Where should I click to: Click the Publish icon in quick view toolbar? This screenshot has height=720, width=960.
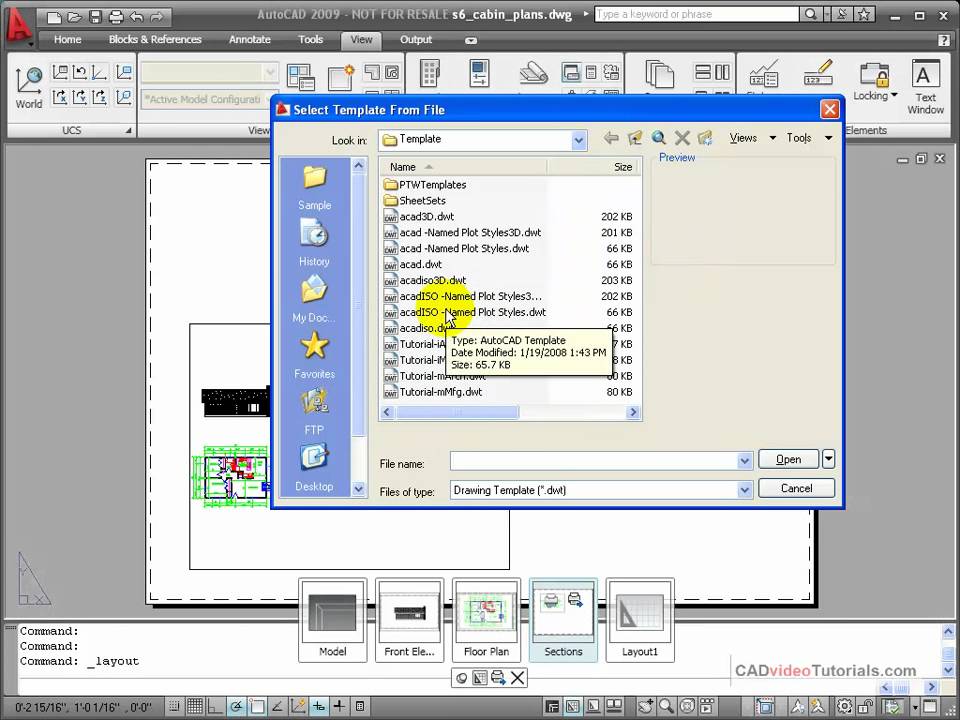[498, 678]
